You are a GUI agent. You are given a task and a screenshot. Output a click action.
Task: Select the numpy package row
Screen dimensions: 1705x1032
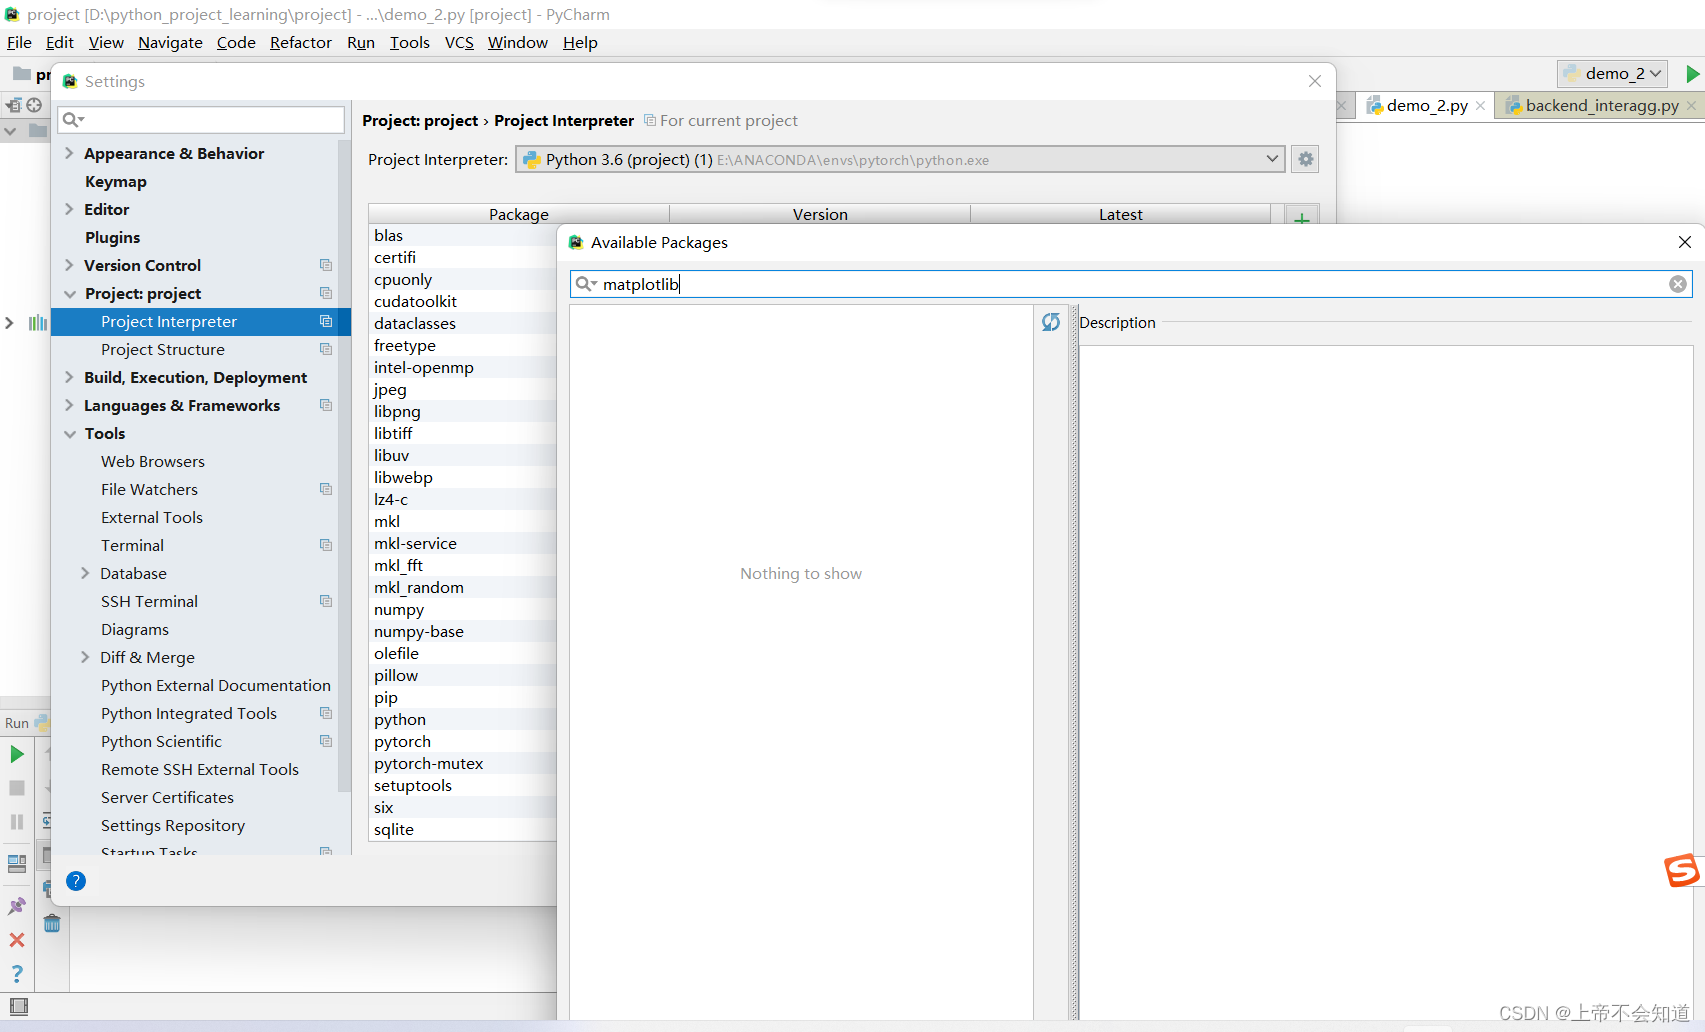pyautogui.click(x=462, y=609)
